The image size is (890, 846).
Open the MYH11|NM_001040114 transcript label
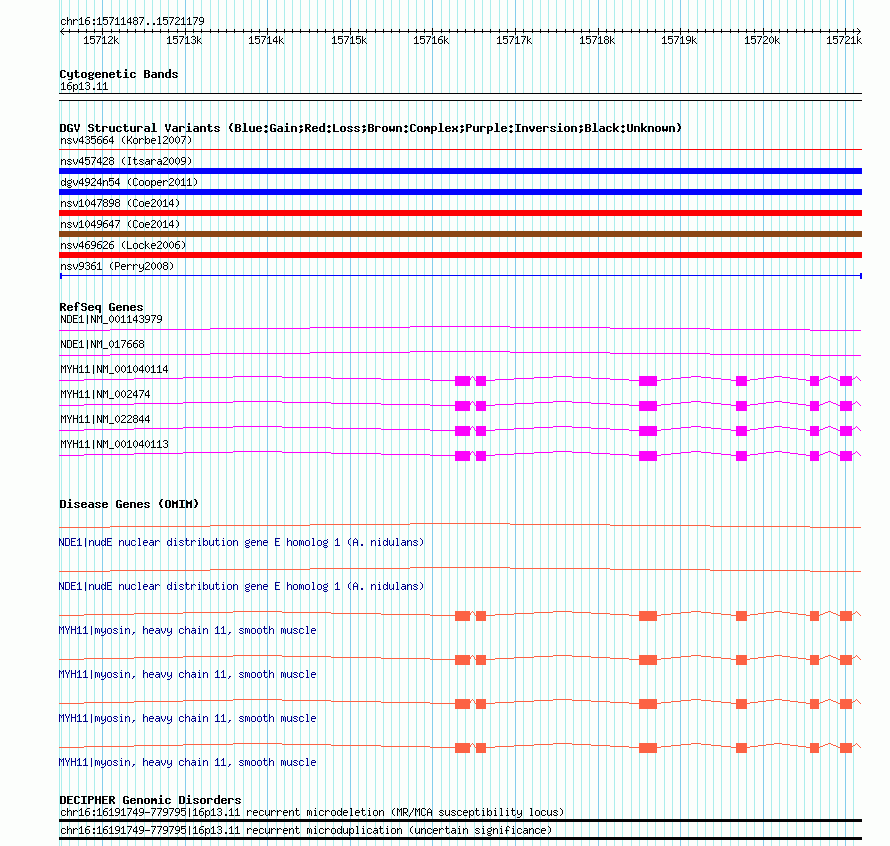tap(114, 369)
